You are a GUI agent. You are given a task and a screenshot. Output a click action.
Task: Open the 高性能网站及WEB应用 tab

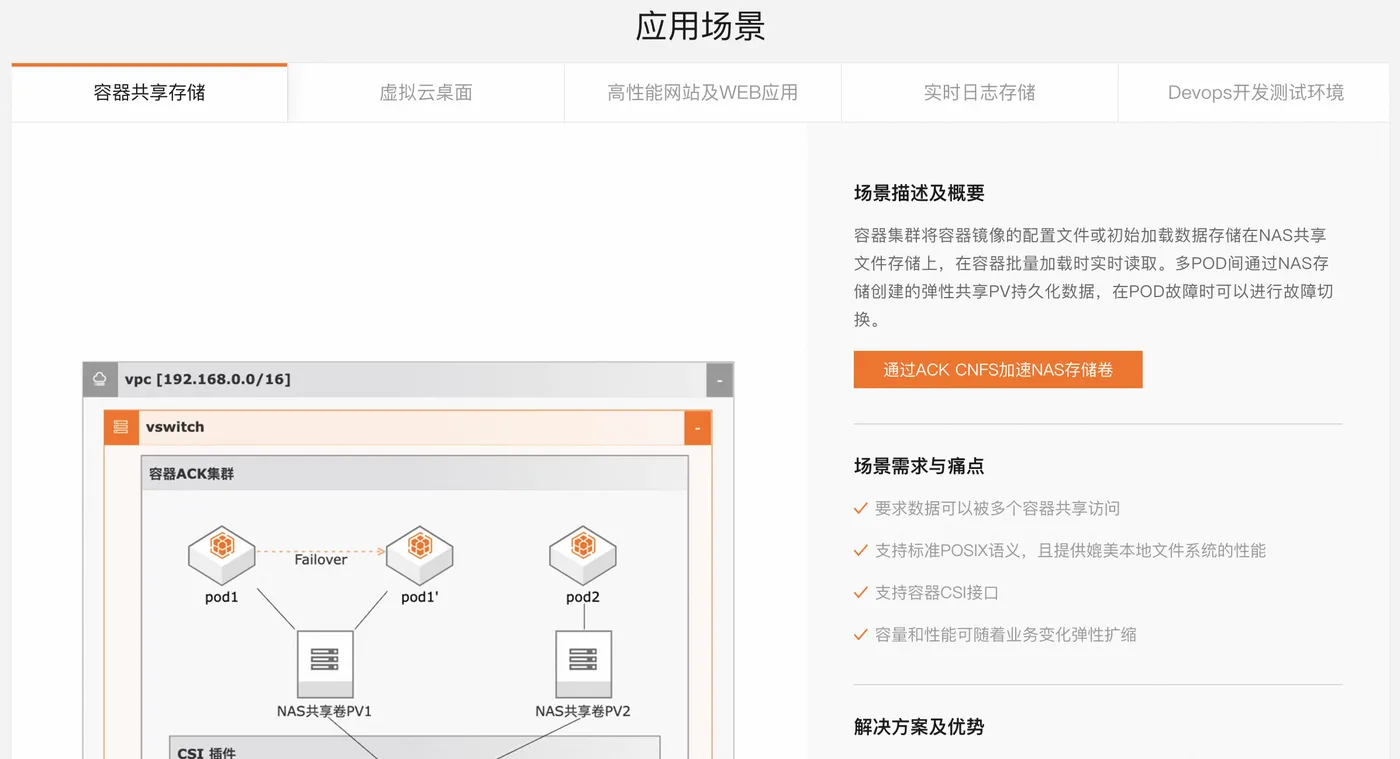point(703,93)
